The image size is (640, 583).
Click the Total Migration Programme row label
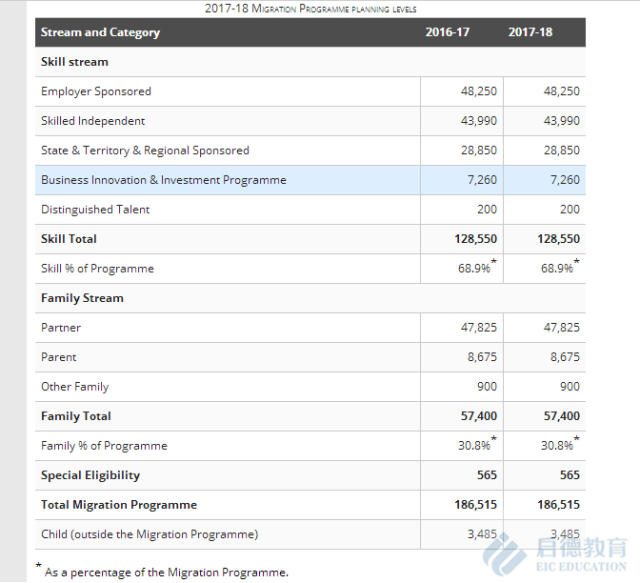click(119, 505)
